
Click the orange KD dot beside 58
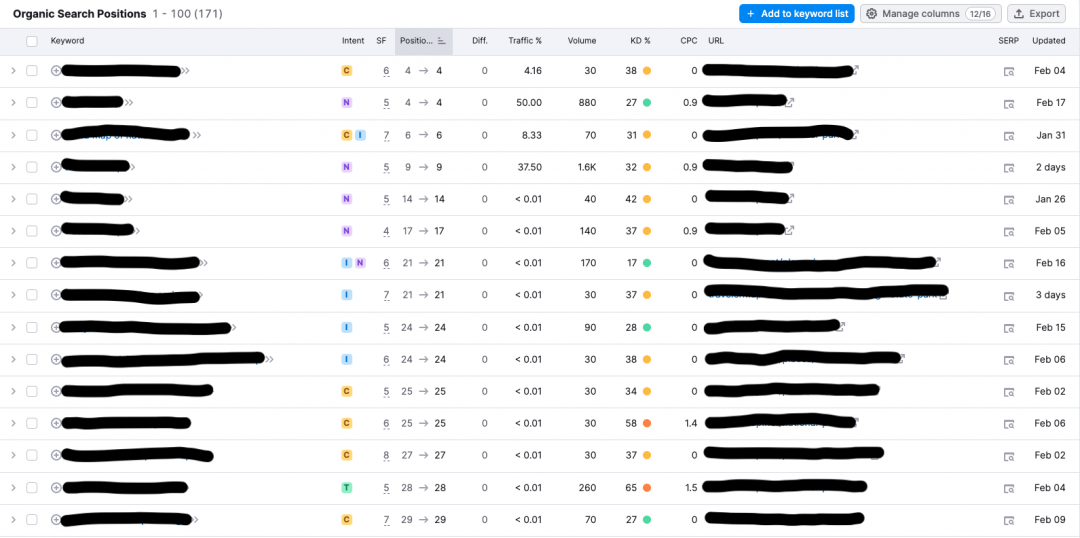coord(647,424)
